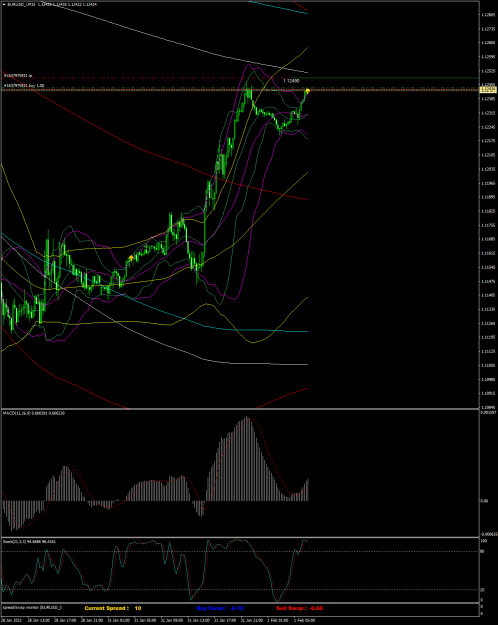Select the buy 1.00 order line label
498x625 pixels.
24,85
